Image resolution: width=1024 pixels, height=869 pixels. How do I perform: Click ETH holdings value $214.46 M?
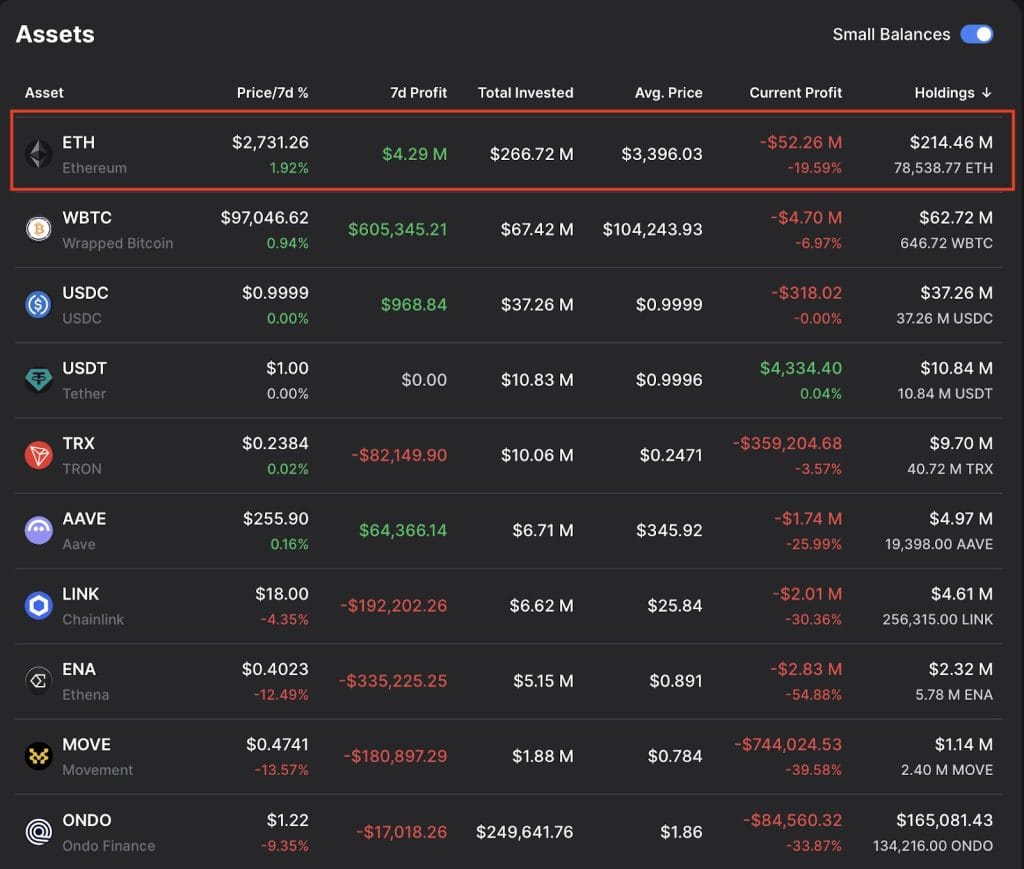pos(951,142)
